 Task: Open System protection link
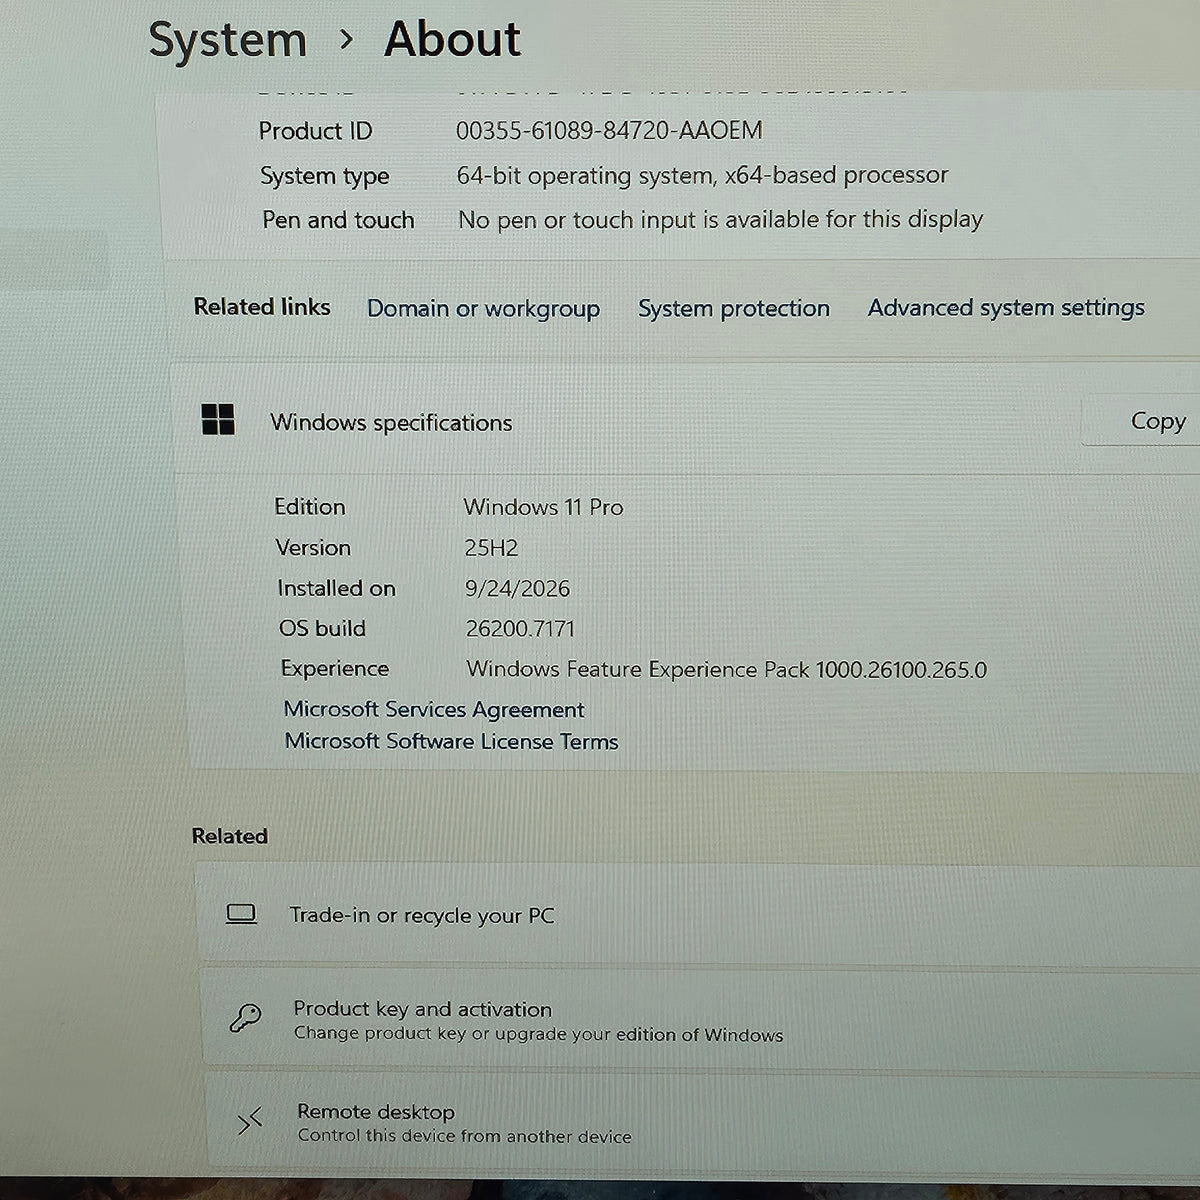click(x=734, y=308)
